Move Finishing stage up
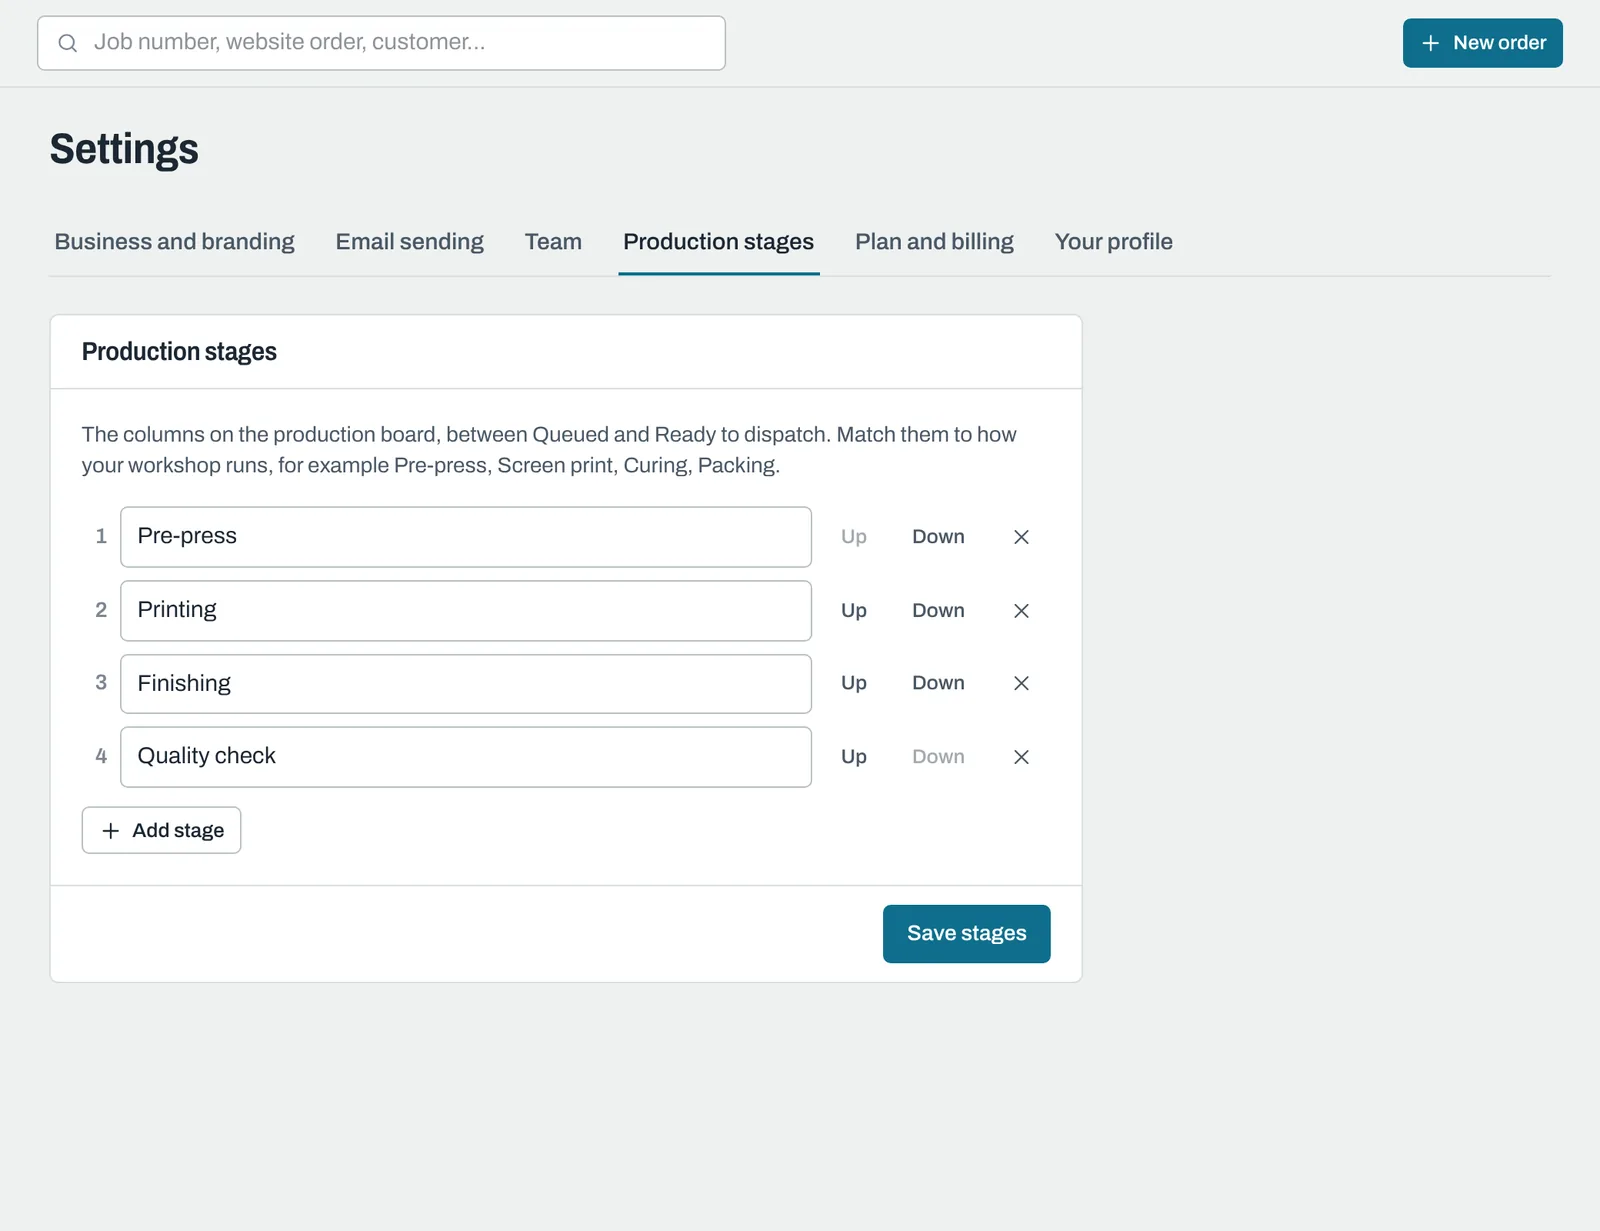 click(853, 683)
